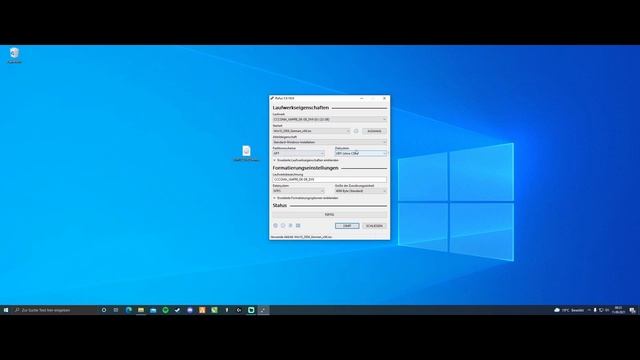Screen dimensions: 640x360
Task: Minimize the Rufus window
Action: point(362,98)
